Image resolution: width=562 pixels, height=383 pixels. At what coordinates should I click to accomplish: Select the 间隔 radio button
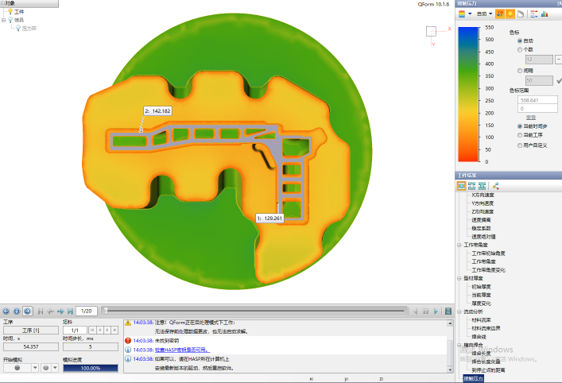click(520, 71)
